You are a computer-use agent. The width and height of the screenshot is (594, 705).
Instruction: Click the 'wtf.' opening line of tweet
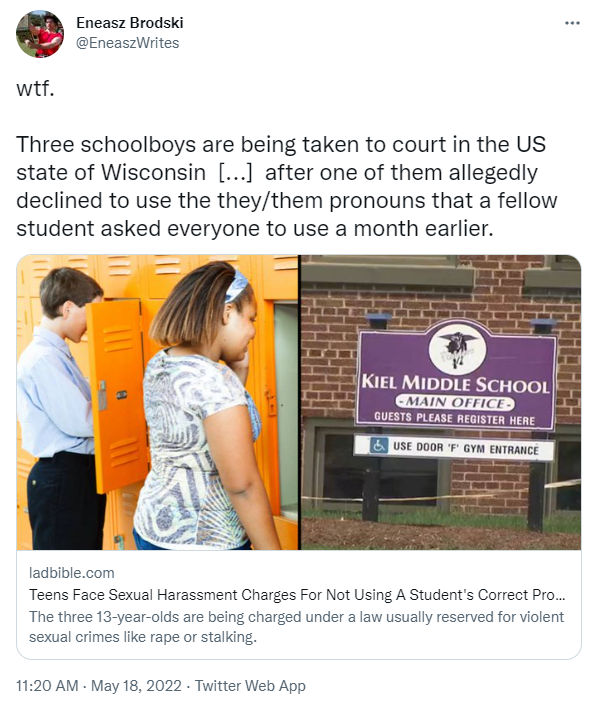[x=35, y=88]
